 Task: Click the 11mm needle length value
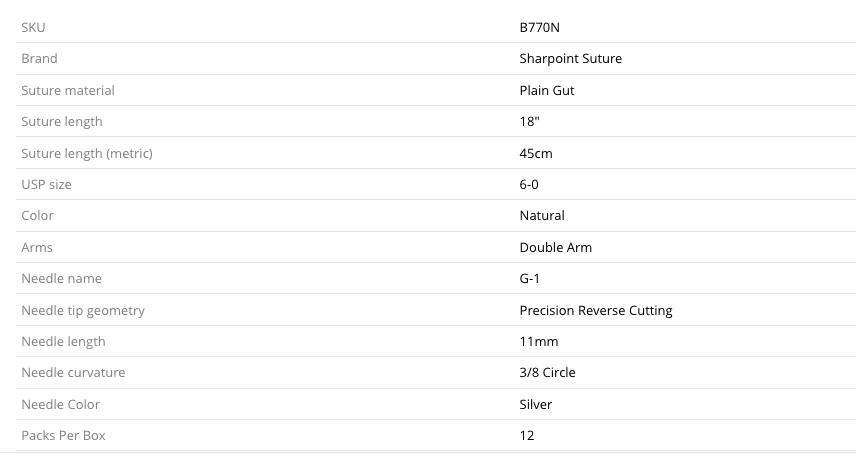click(x=539, y=341)
